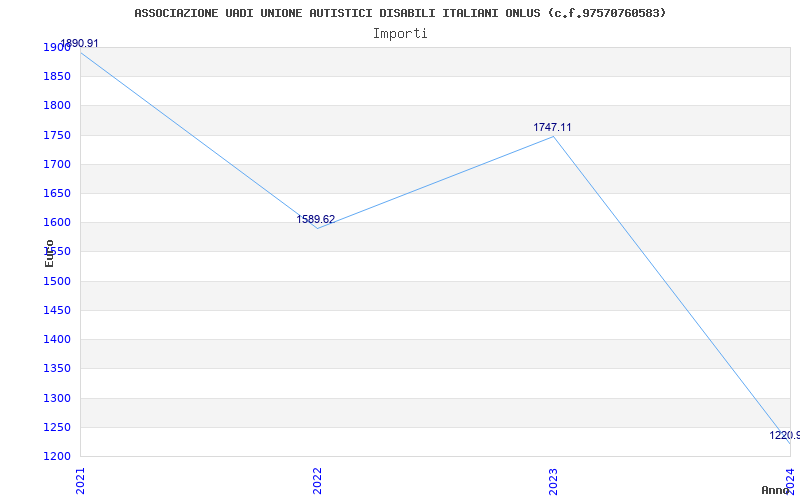Click the 1500 y-axis tick label

click(57, 281)
